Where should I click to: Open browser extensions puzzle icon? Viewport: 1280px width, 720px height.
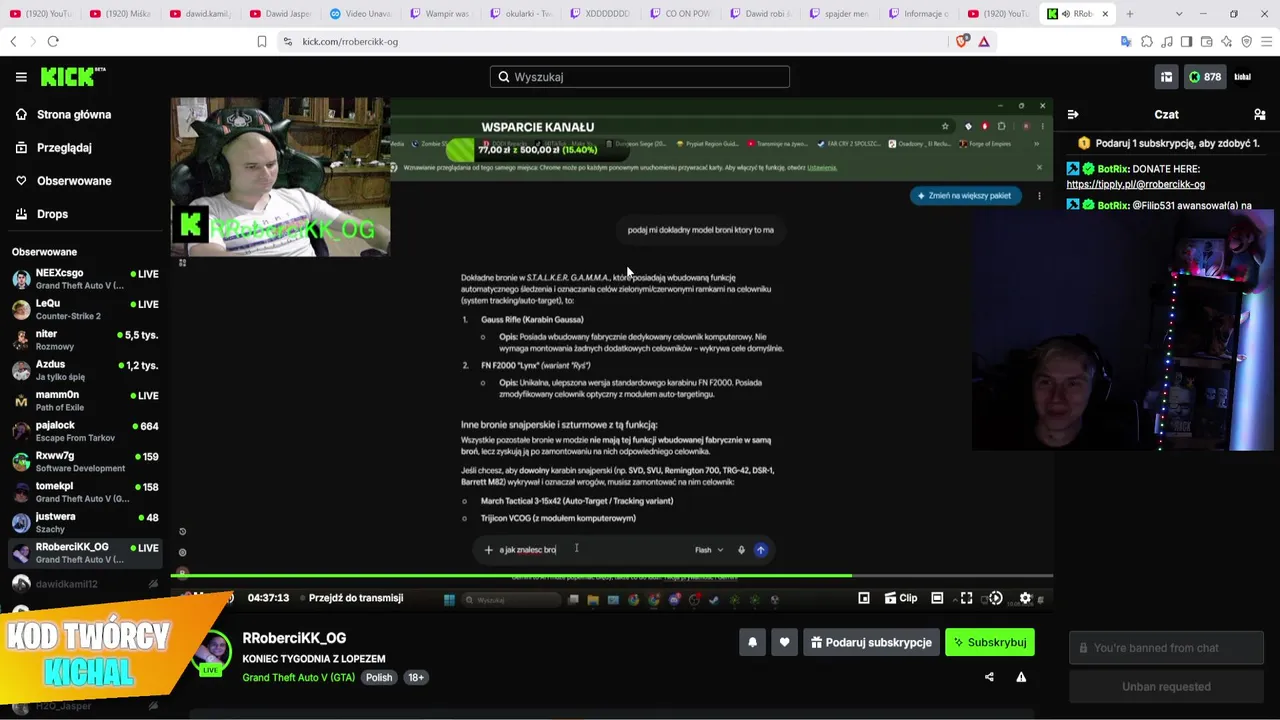(x=1147, y=41)
